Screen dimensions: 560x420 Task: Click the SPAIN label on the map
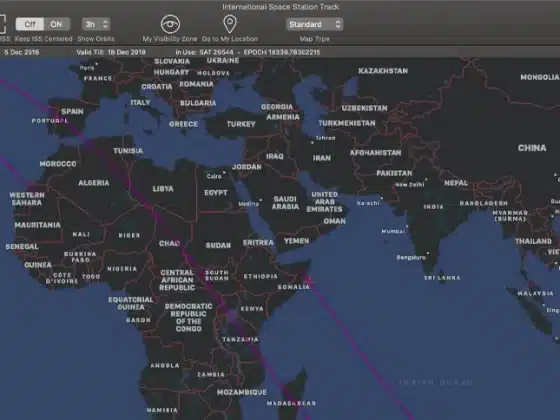[72, 111]
